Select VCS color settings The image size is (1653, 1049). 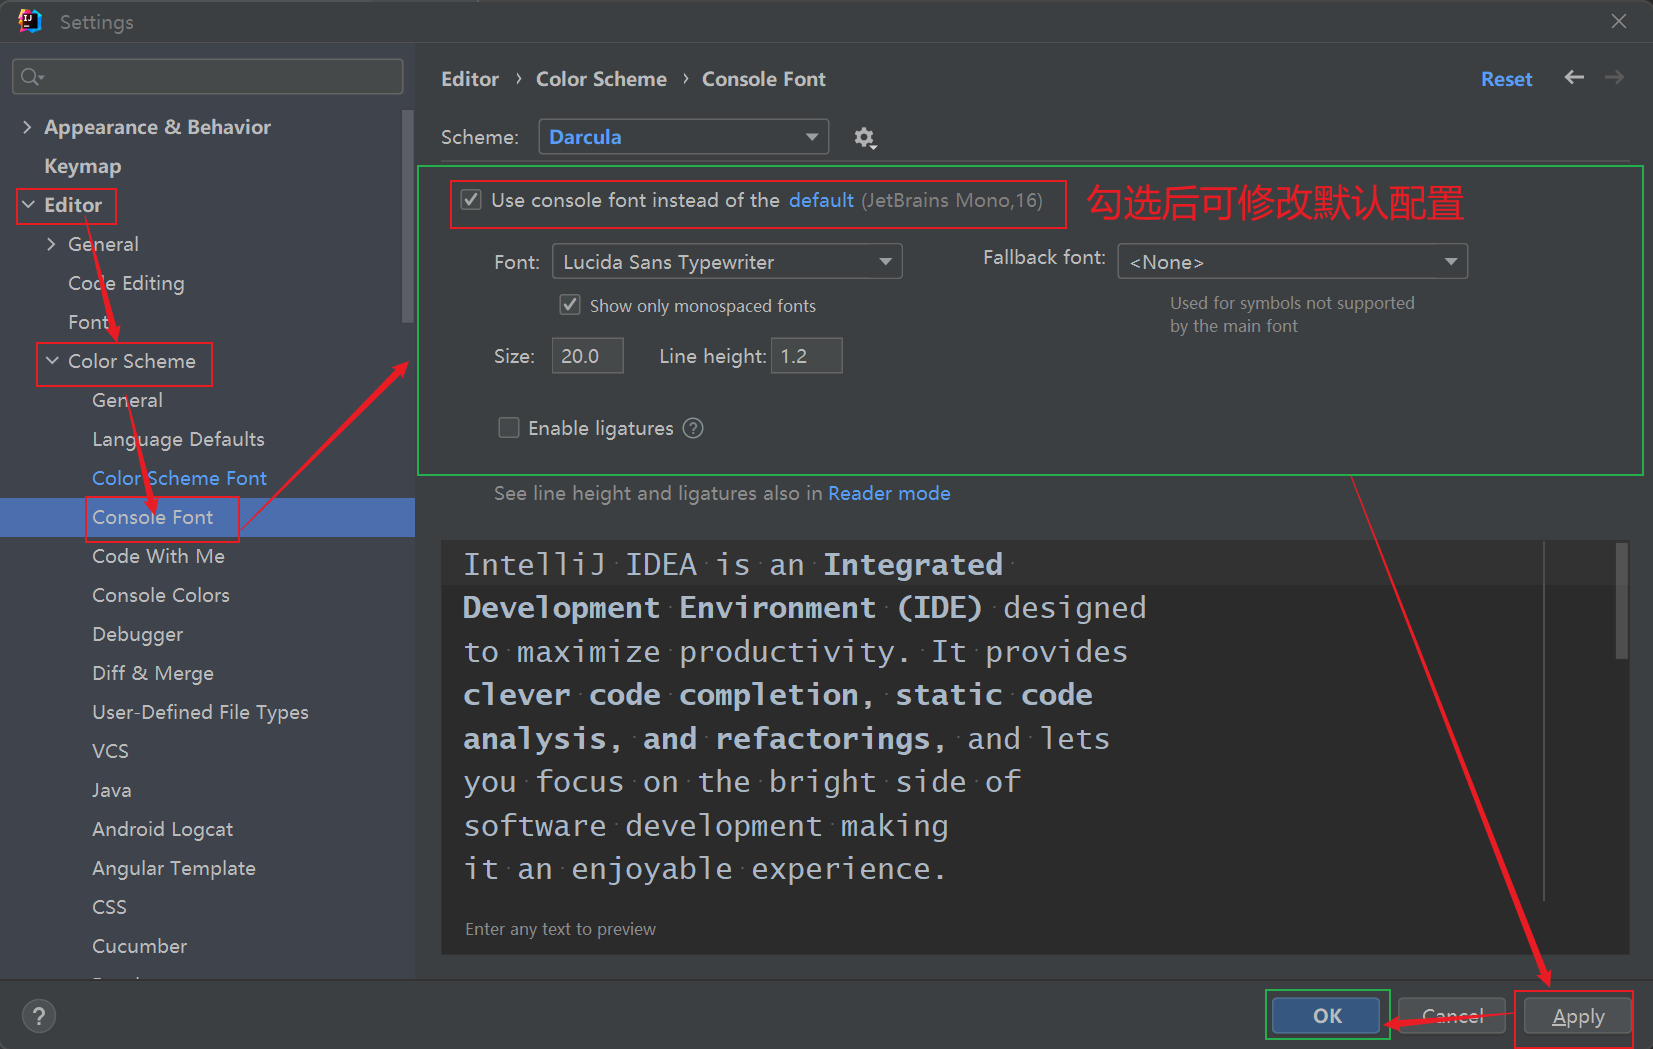coord(110,751)
